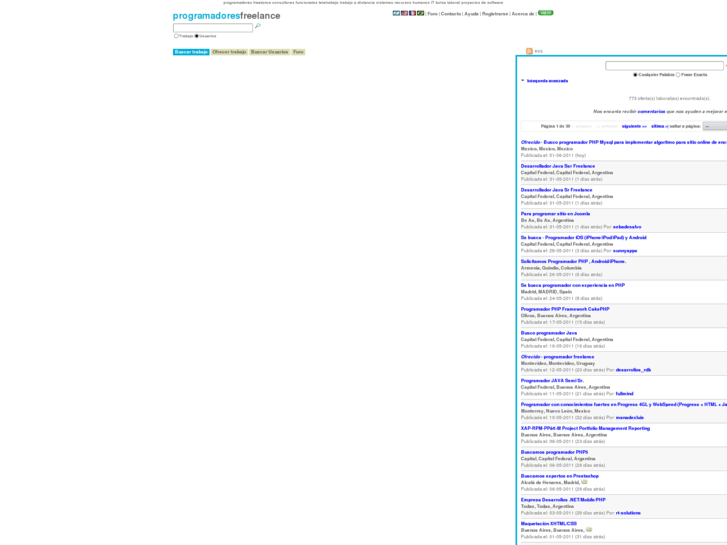Click the magnifier search icon by the header search box
The width and height of the screenshot is (727, 545).
[x=258, y=26]
